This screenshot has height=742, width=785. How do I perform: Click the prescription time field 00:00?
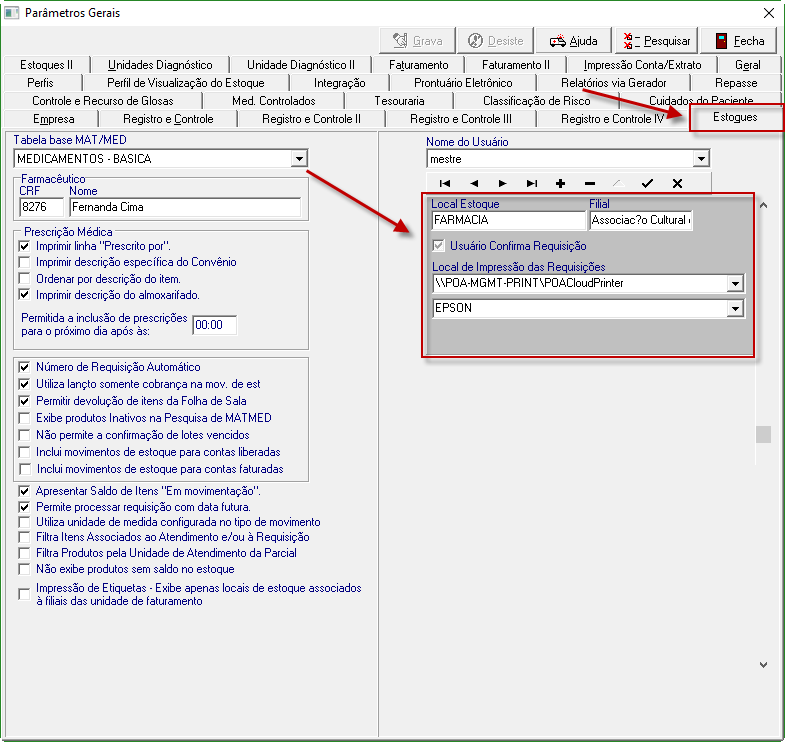[214, 325]
